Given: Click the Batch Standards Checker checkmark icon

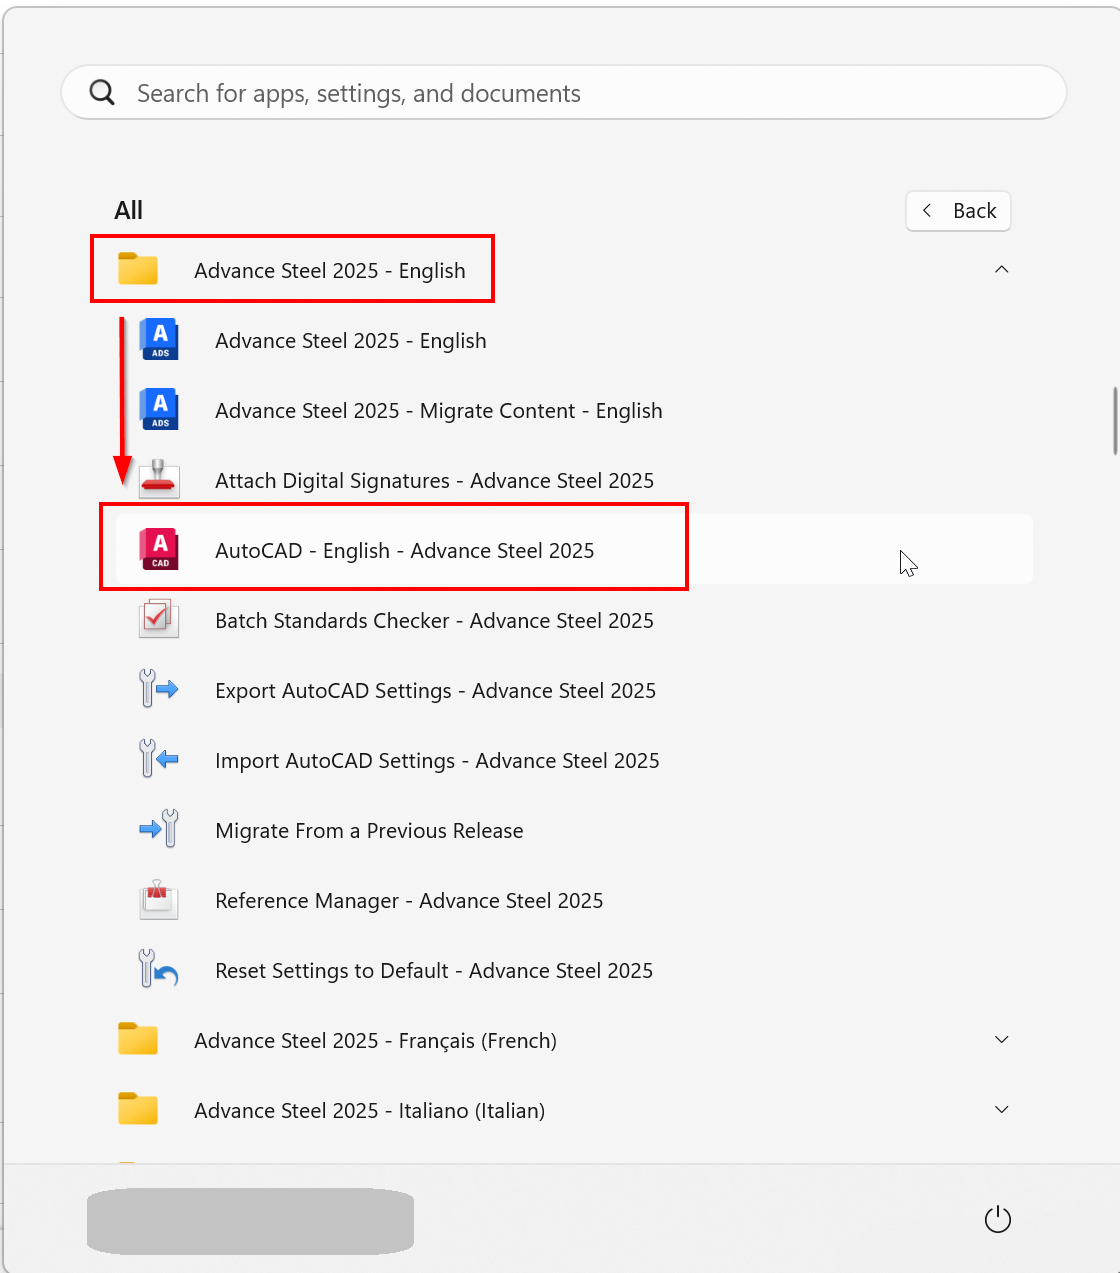Looking at the screenshot, I should click(x=158, y=620).
